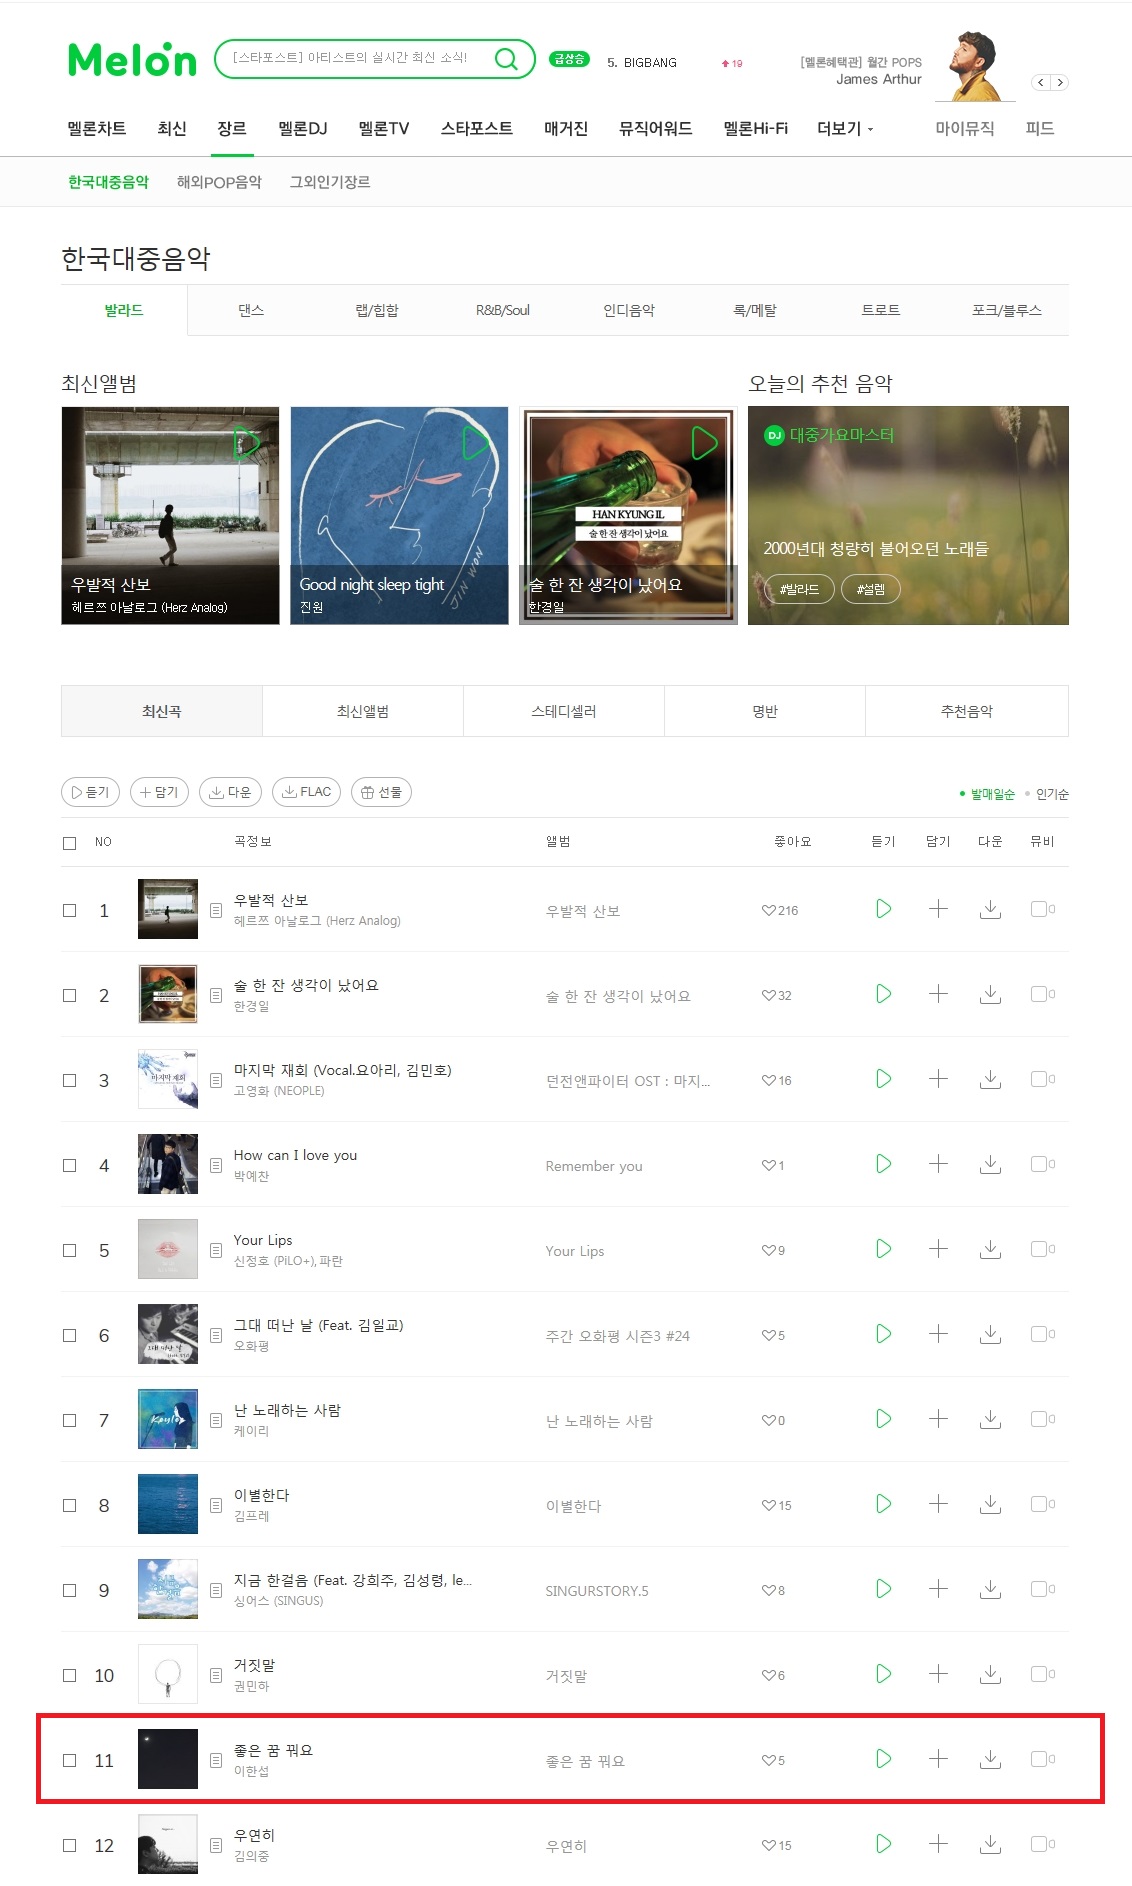This screenshot has width=1132, height=1886.
Task: Check the select-all checkbox beside NO
Action: click(70, 843)
